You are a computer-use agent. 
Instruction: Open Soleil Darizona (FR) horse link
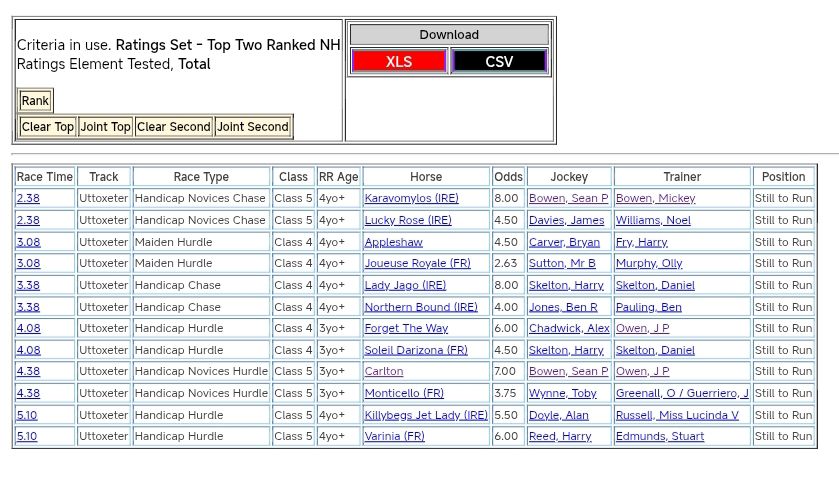(x=415, y=350)
